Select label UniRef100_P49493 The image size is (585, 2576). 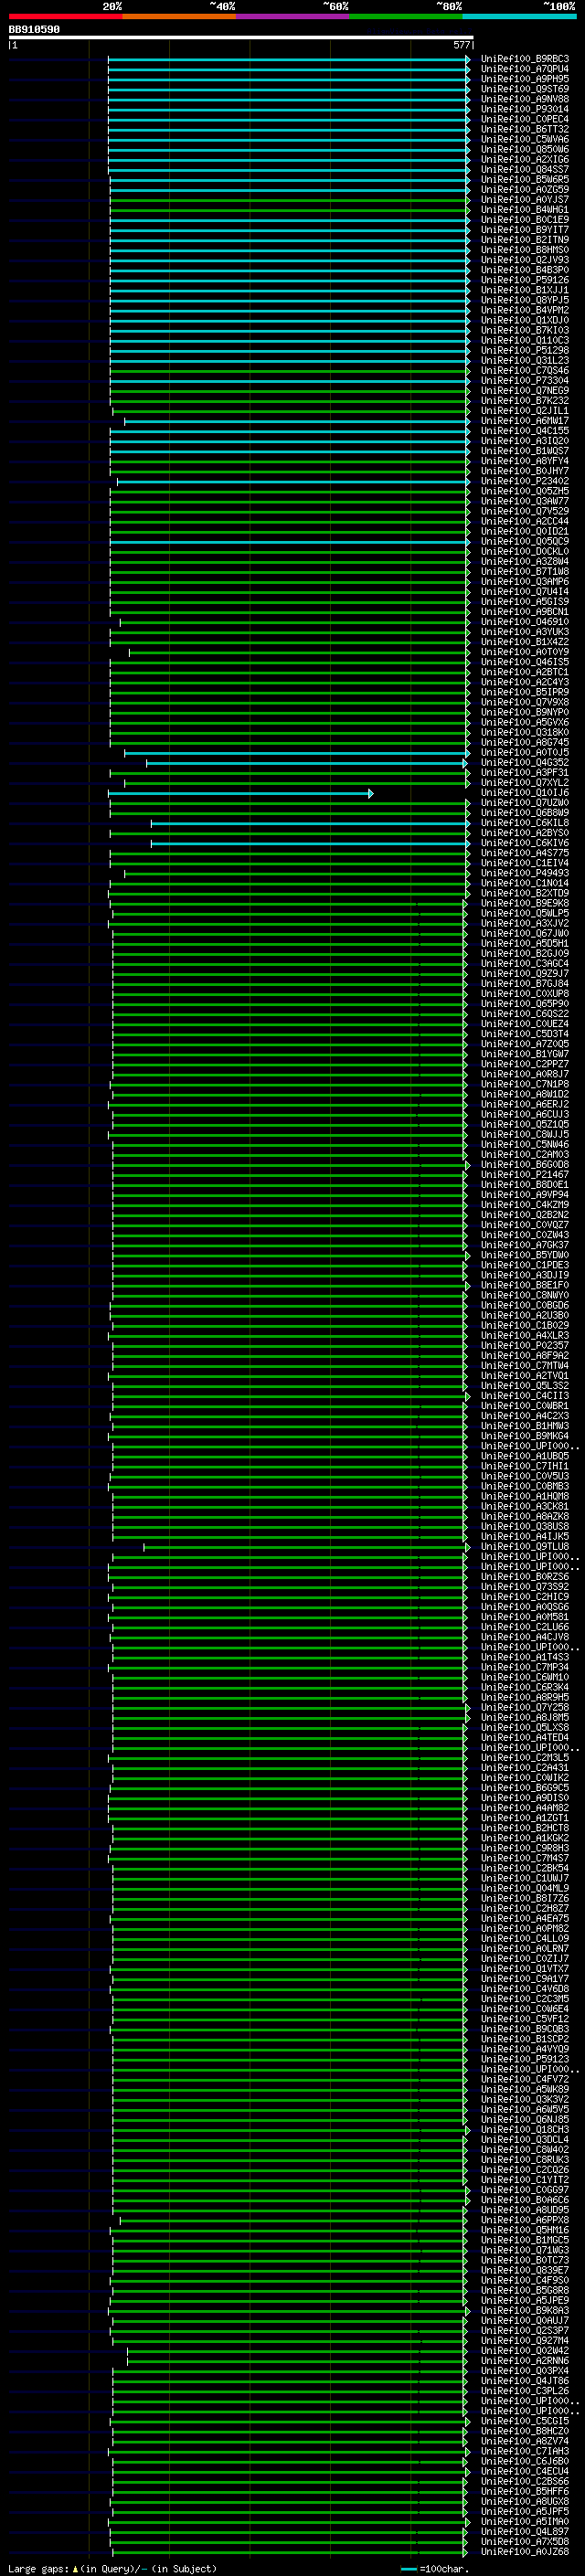[525, 873]
